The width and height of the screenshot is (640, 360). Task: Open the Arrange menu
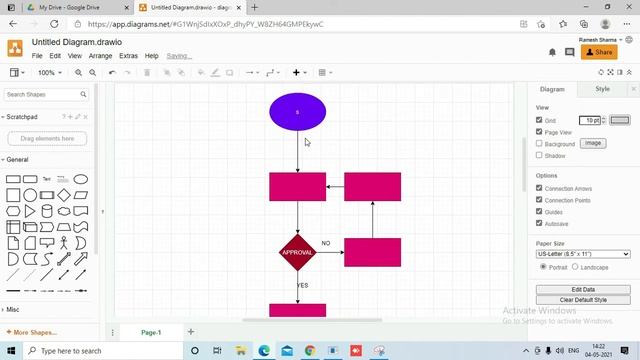[x=100, y=56]
